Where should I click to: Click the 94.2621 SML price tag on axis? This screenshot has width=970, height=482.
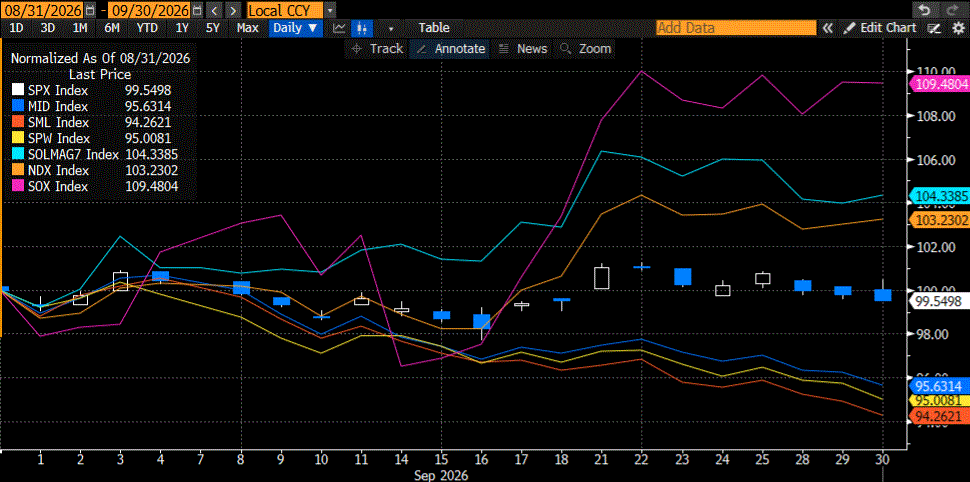938,415
